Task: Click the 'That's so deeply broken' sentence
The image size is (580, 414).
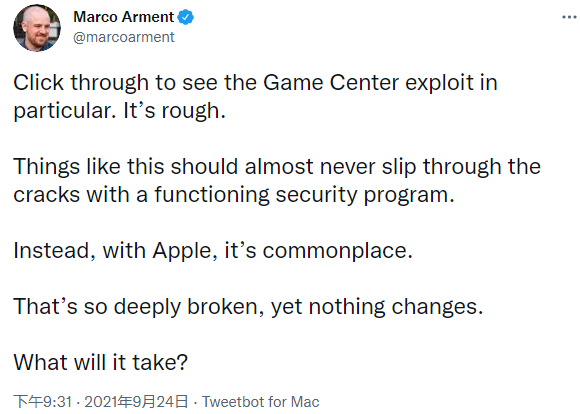Action: coord(248,307)
